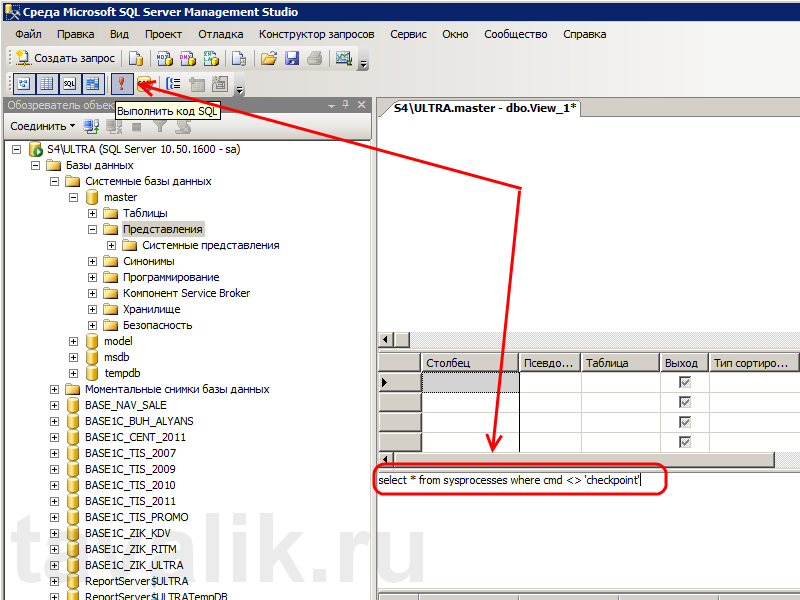This screenshot has height=600, width=800.
Task: Click the connect Object Explorer icon
Action: point(91,126)
